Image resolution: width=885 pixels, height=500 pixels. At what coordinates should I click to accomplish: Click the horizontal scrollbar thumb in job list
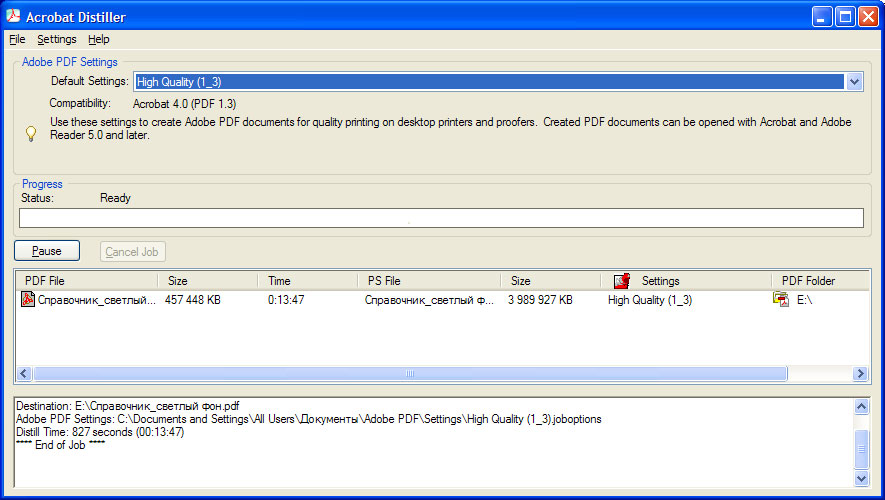click(410, 374)
